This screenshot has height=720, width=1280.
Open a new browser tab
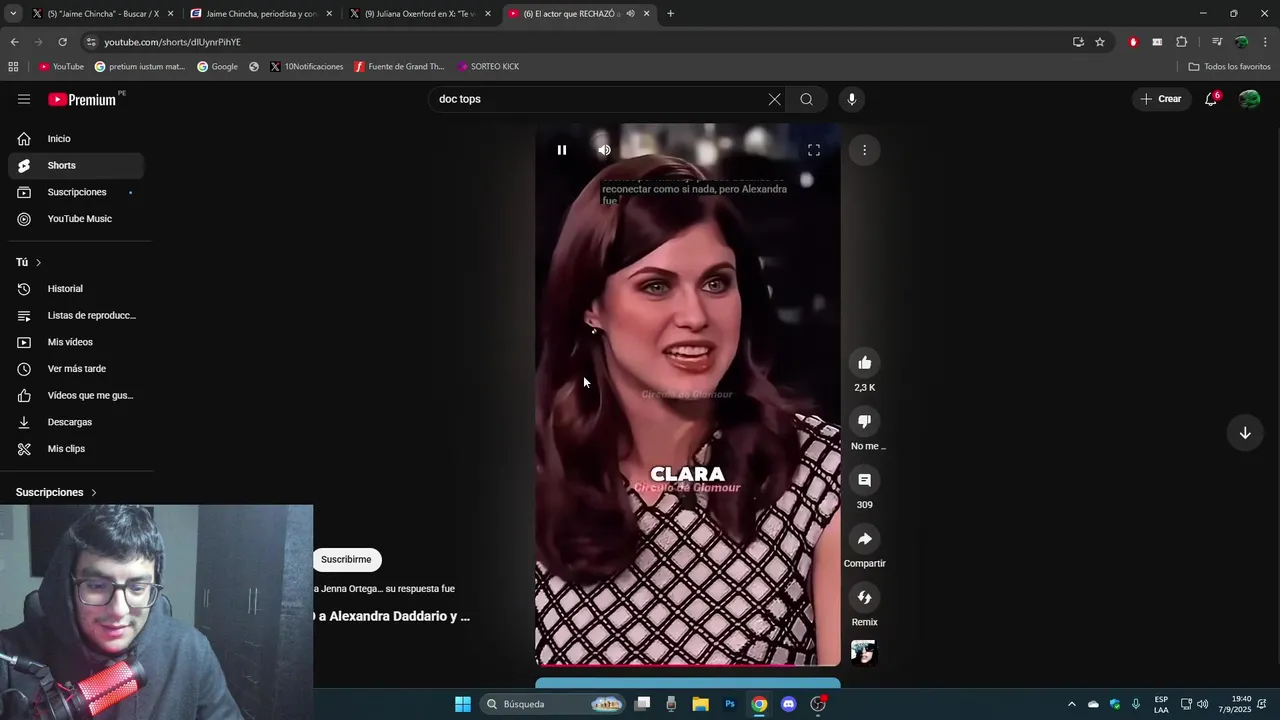click(670, 14)
